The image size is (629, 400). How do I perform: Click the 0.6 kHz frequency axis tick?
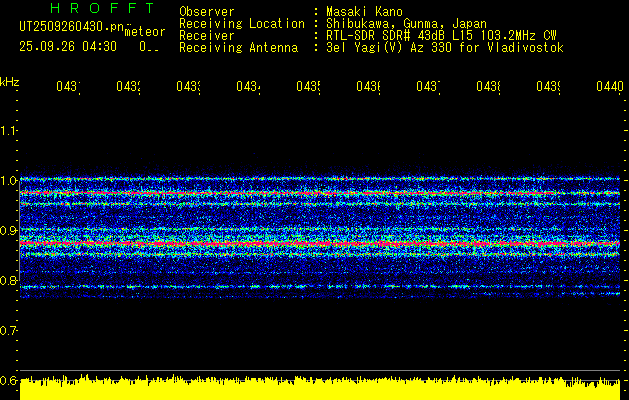pyautogui.click(x=10, y=380)
